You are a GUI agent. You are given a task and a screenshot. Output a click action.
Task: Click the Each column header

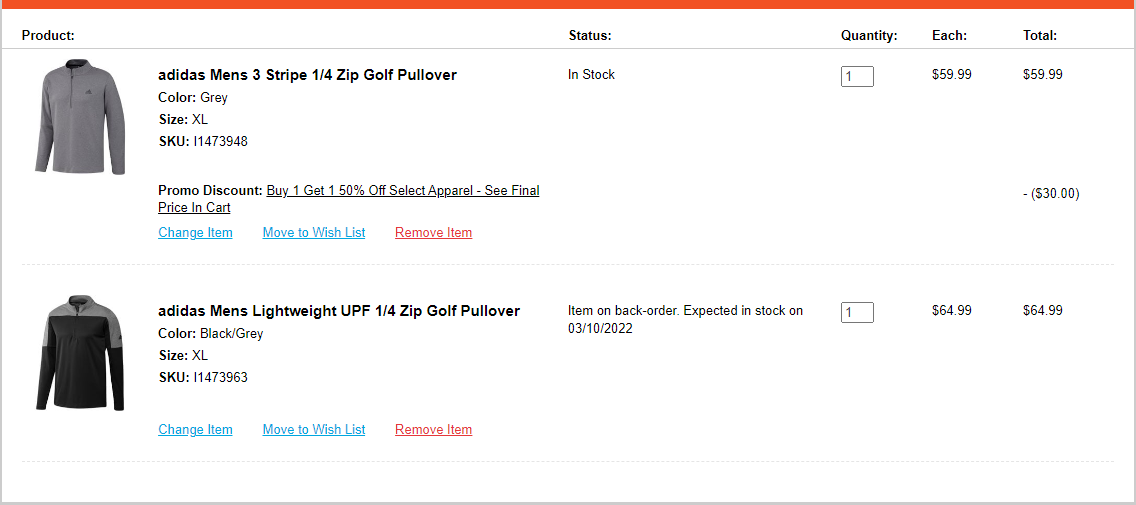[949, 35]
